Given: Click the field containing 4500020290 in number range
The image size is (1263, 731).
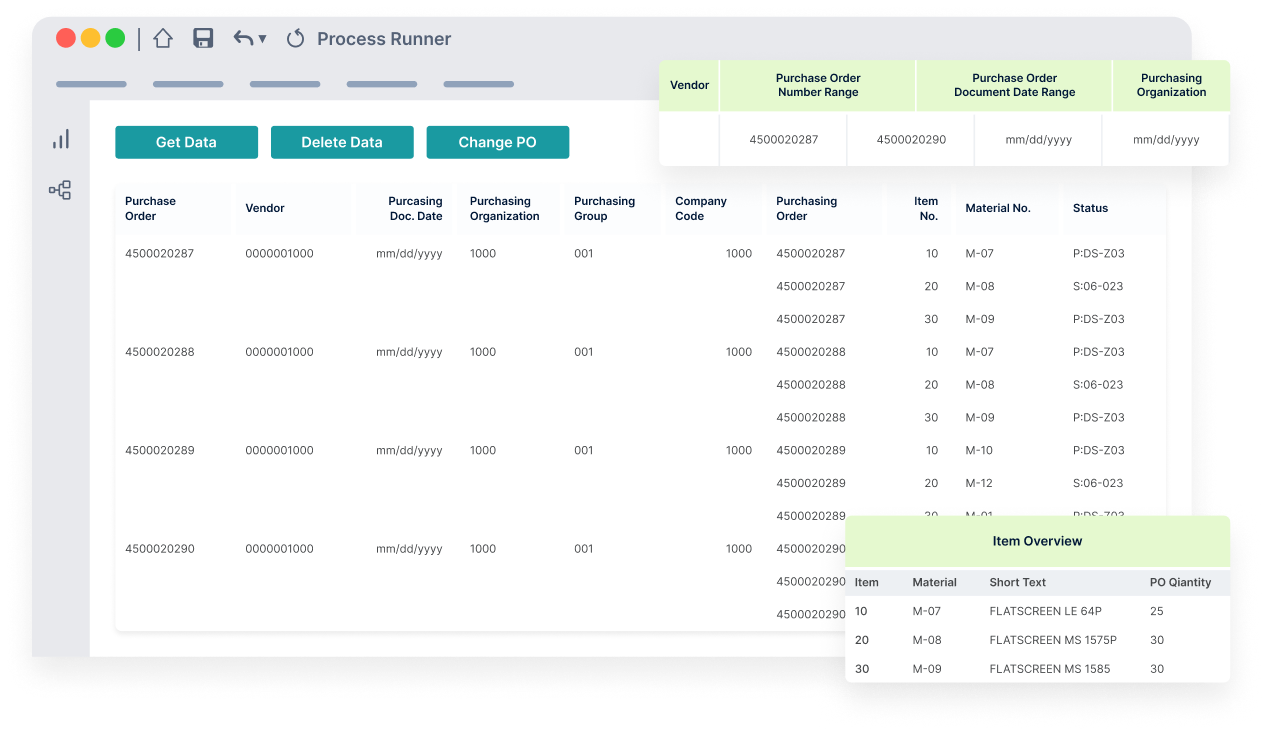Looking at the screenshot, I should (x=910, y=140).
